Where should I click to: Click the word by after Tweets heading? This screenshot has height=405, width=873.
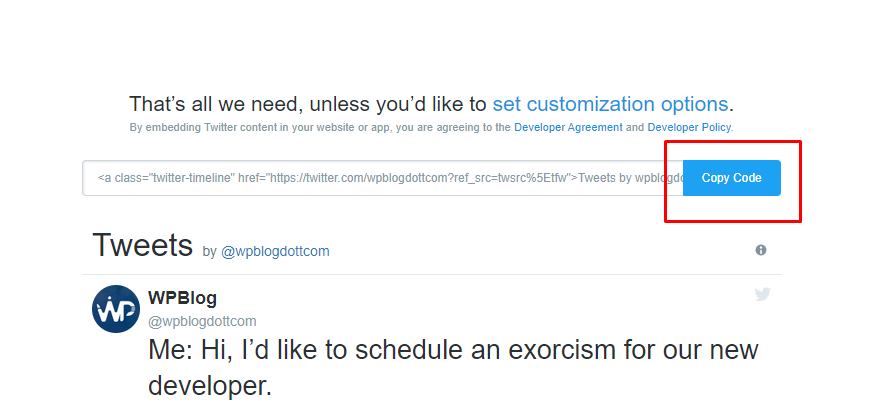(209, 252)
